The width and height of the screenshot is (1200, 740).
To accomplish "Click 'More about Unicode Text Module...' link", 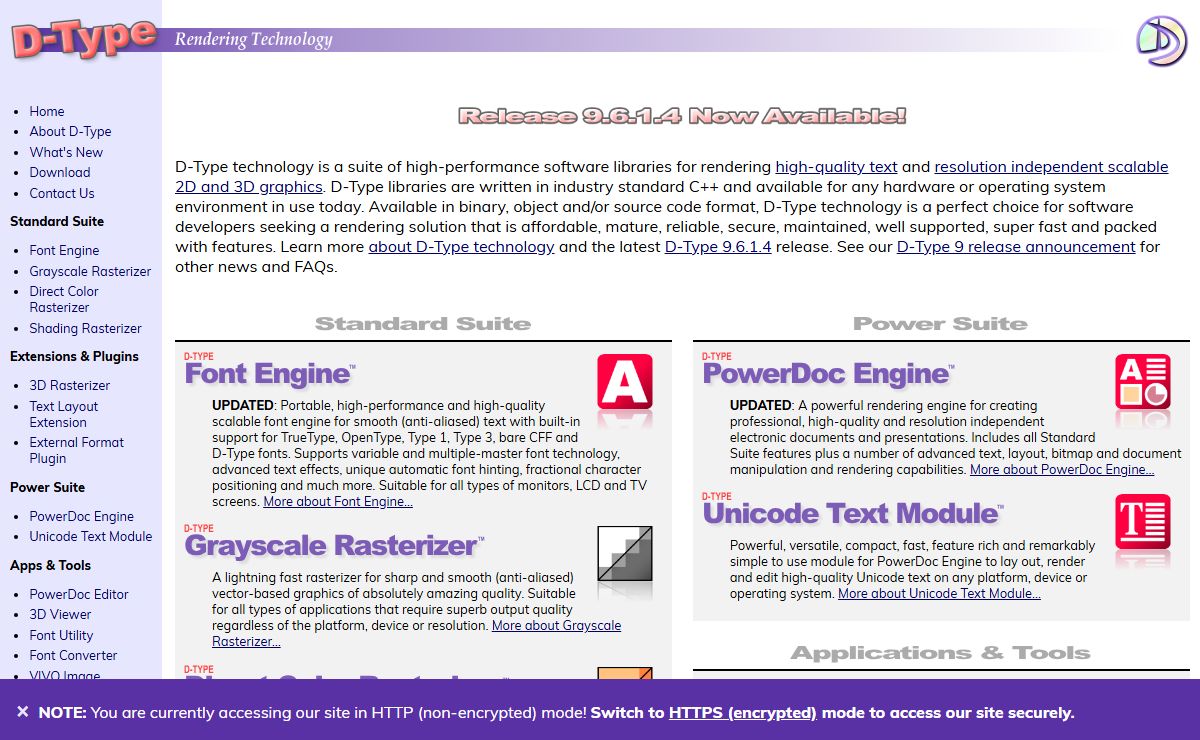I will [x=939, y=593].
